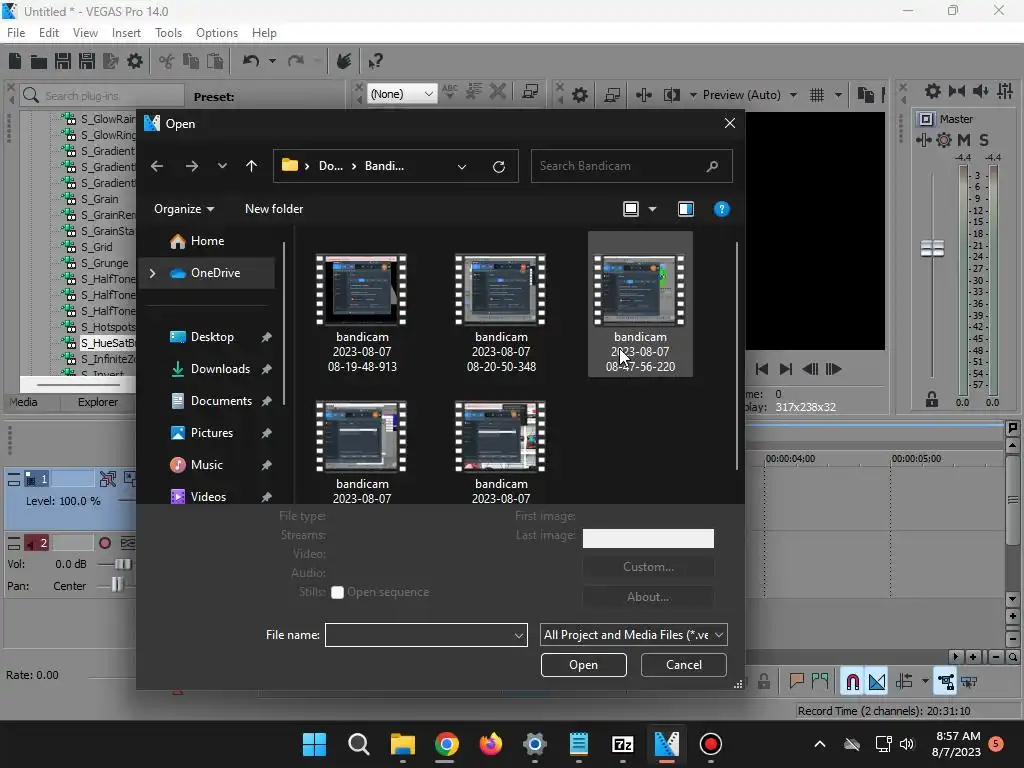
Task: Open Master bus settings gear icon
Action: [933, 91]
